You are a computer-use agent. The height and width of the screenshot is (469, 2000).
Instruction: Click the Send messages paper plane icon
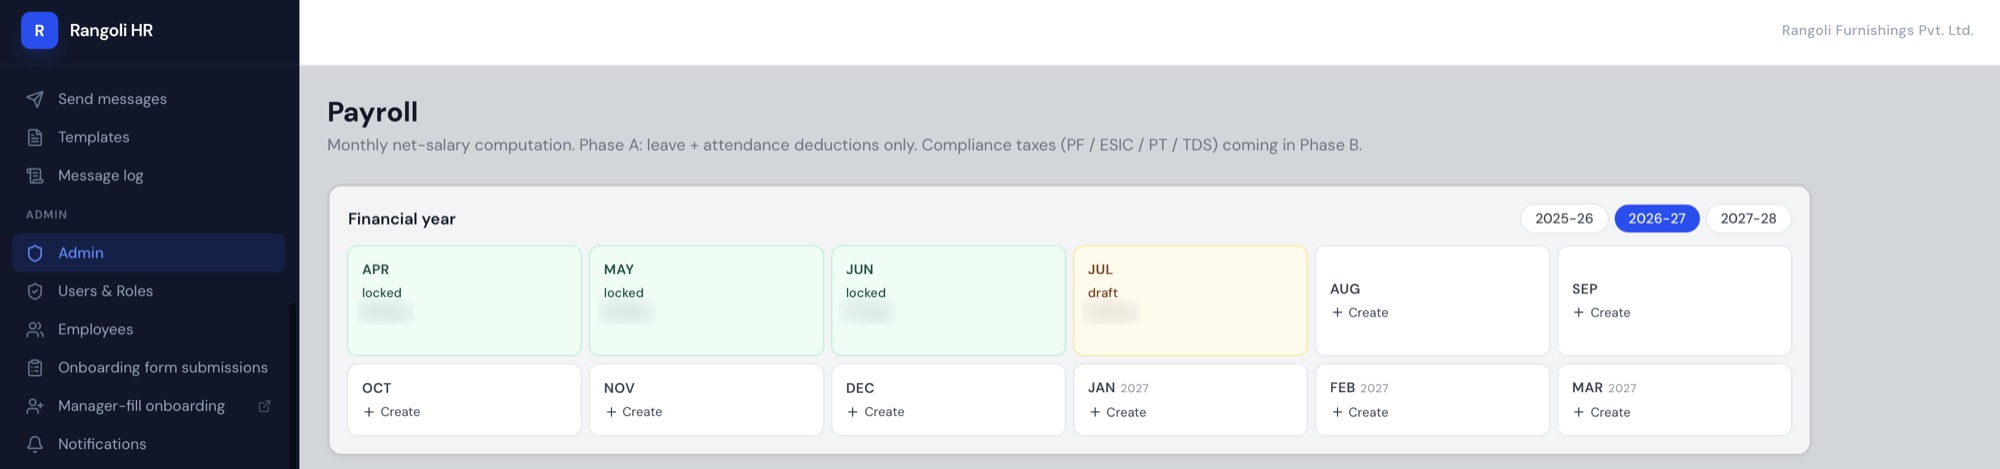(x=35, y=99)
